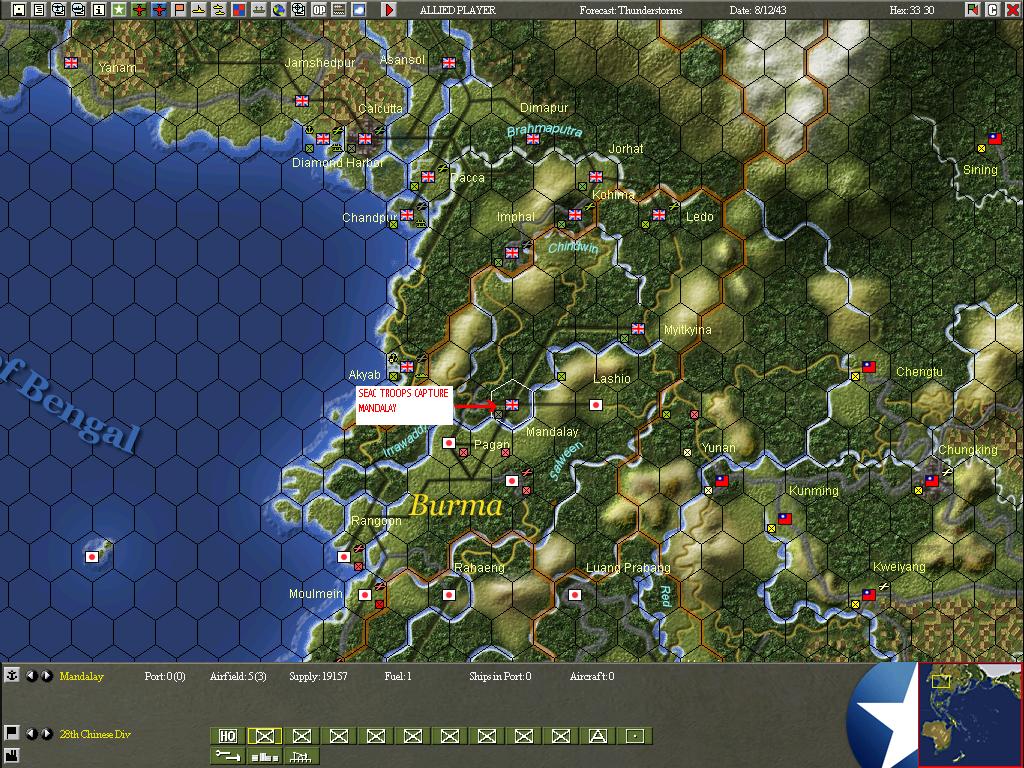Click the 'Airfield: 5(3)' readout
1024x768 pixels.
[238, 676]
